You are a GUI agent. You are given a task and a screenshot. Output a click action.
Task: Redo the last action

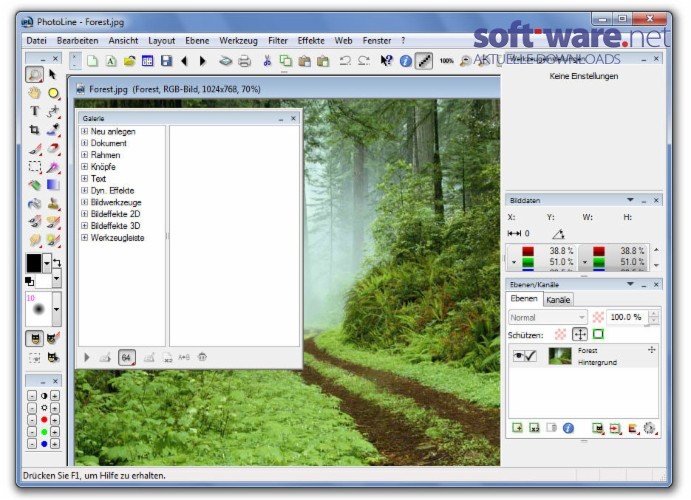point(364,61)
